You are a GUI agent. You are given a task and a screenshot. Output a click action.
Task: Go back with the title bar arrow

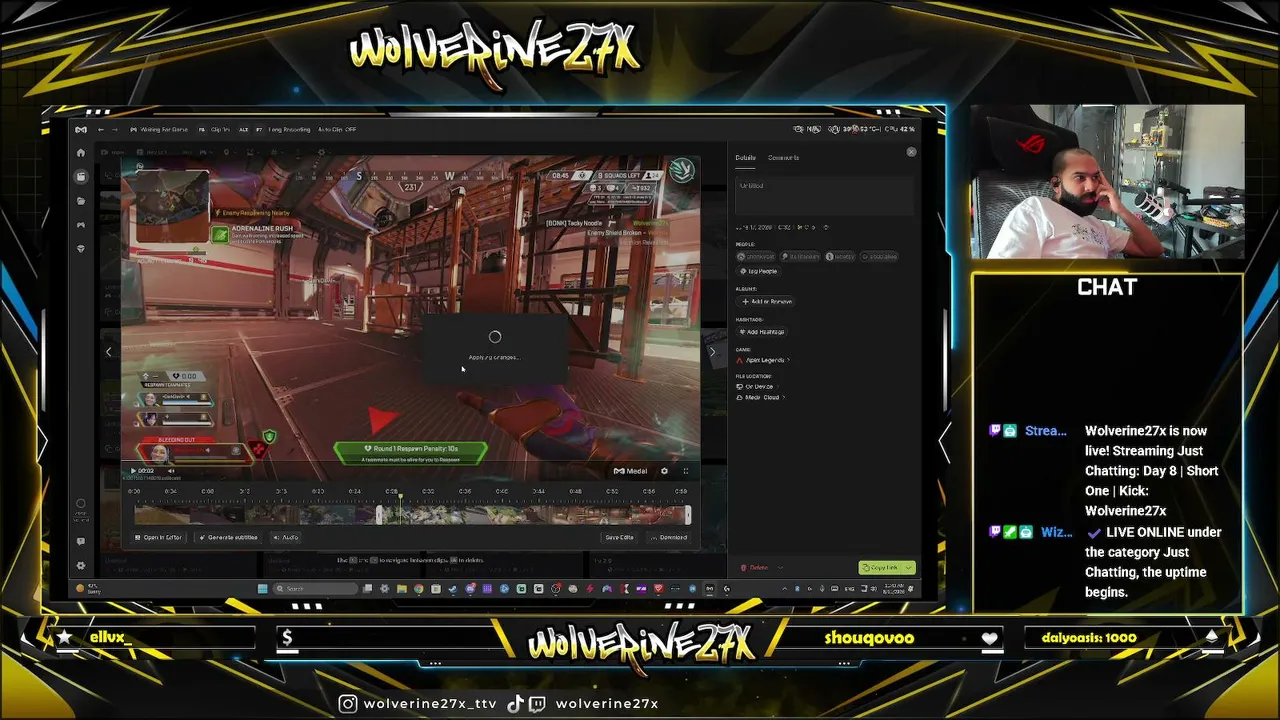click(100, 129)
